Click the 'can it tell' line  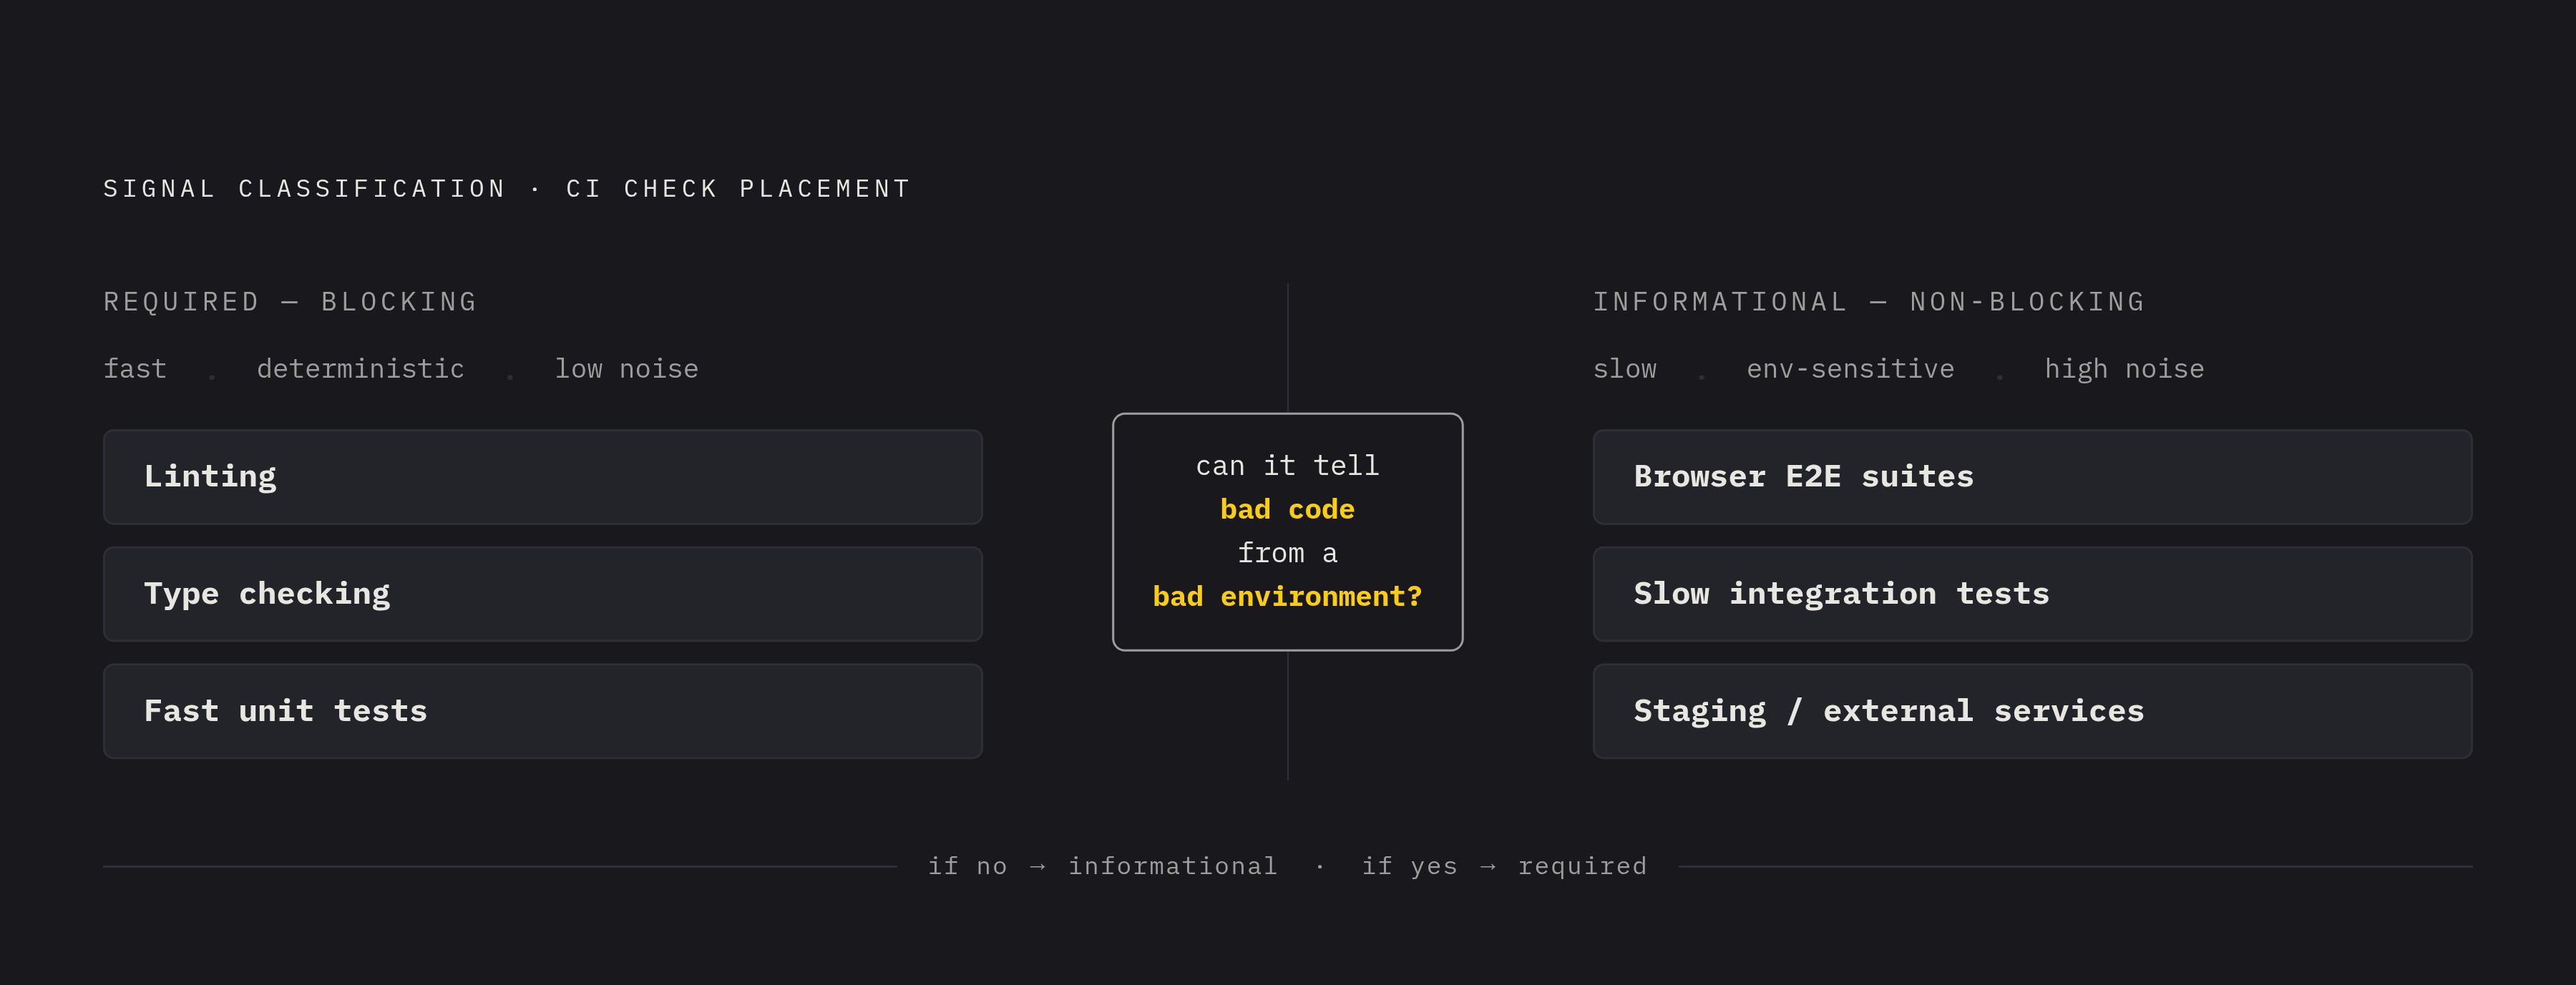pos(1287,466)
